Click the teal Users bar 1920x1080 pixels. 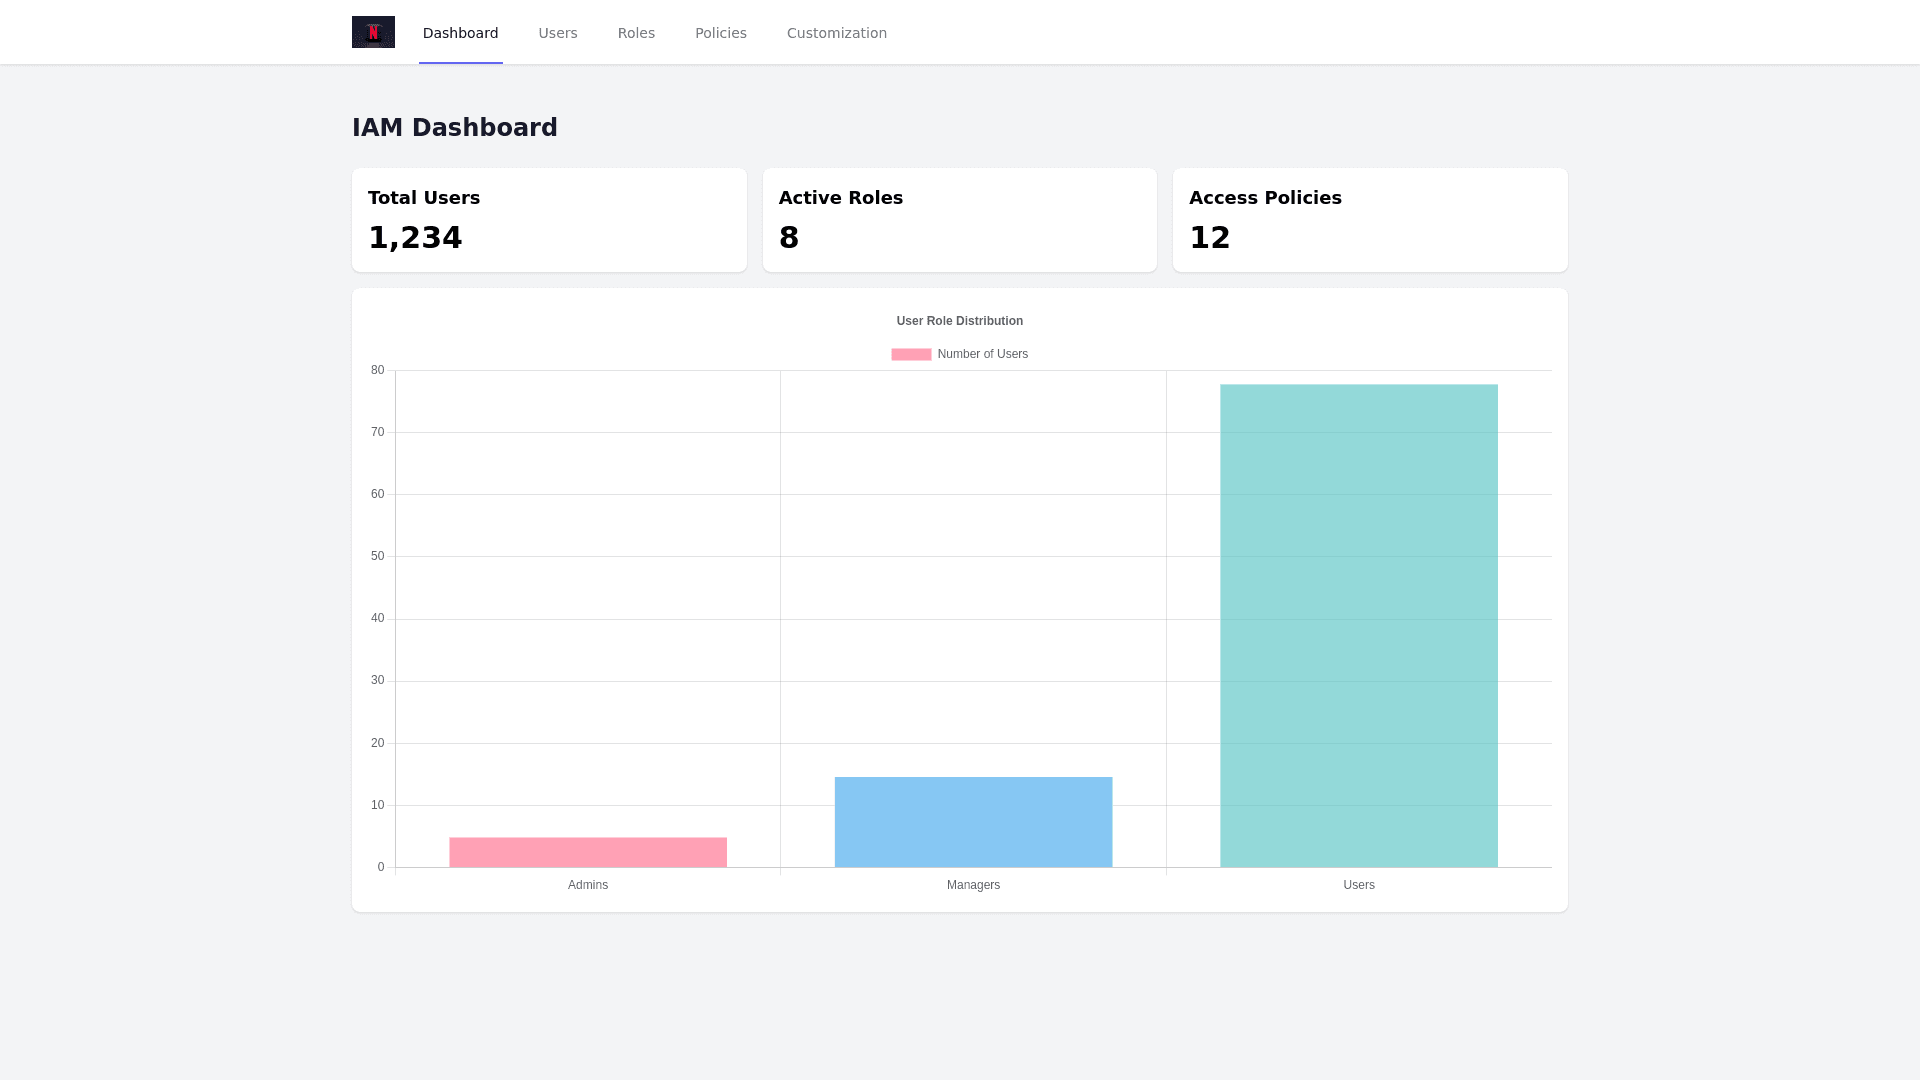click(1358, 625)
